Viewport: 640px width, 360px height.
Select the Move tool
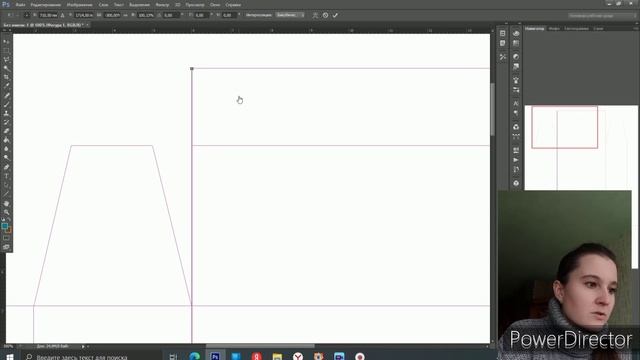(6, 42)
